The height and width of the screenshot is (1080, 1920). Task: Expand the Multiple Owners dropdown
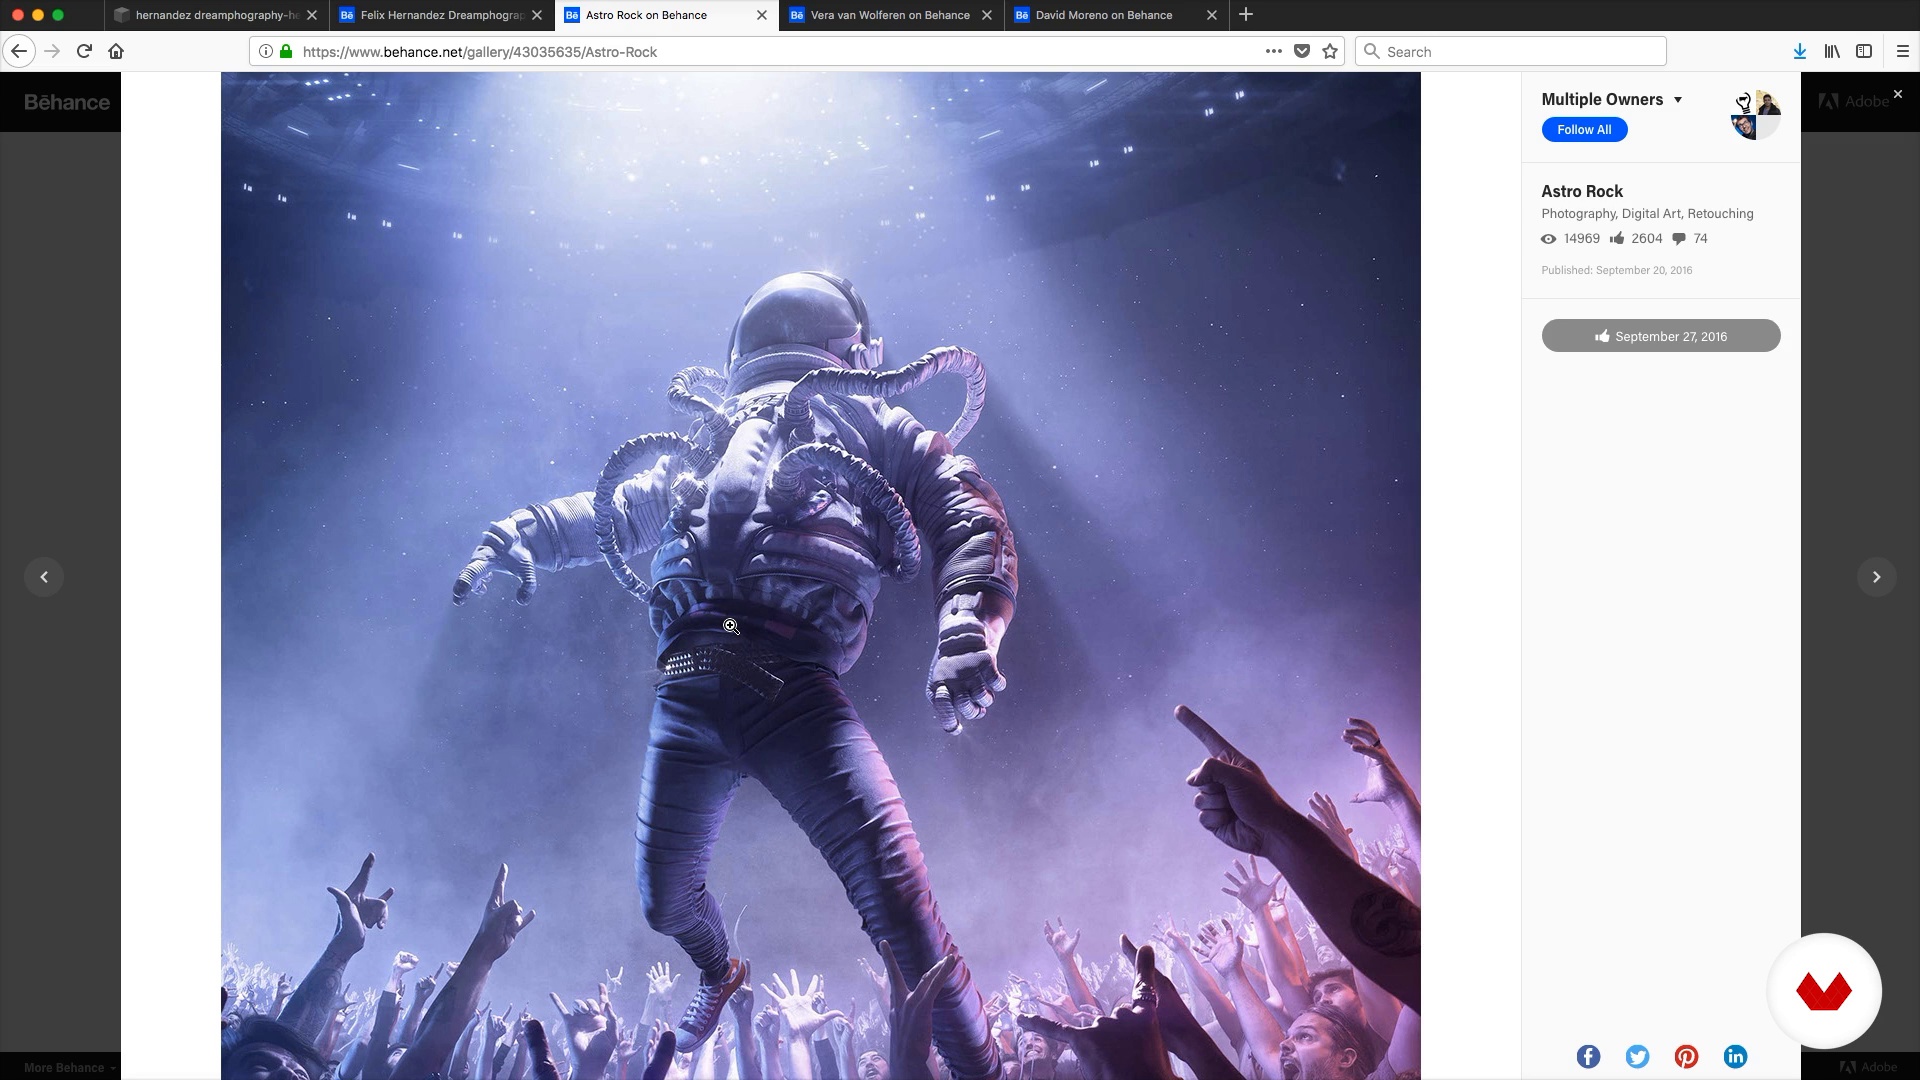coord(1612,99)
